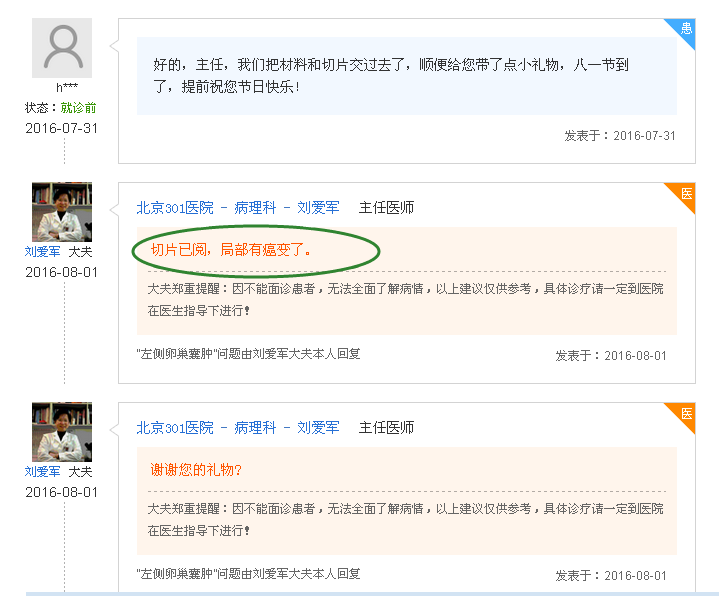Click the patient's message about 材料和切片
Viewport: 724px width, 596px height.
pos(391,75)
